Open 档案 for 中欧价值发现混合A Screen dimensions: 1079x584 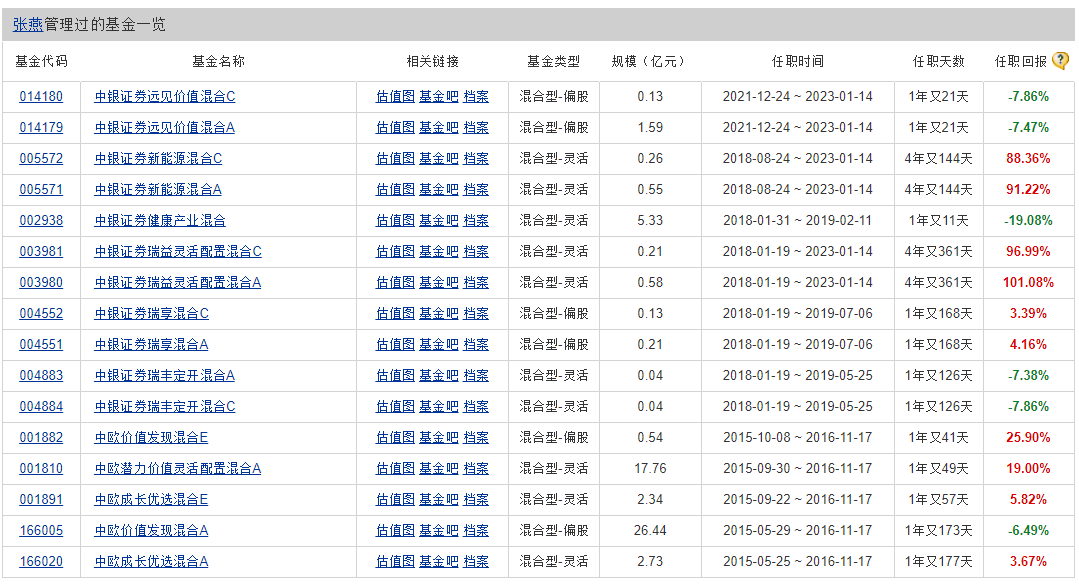pyautogui.click(x=476, y=531)
